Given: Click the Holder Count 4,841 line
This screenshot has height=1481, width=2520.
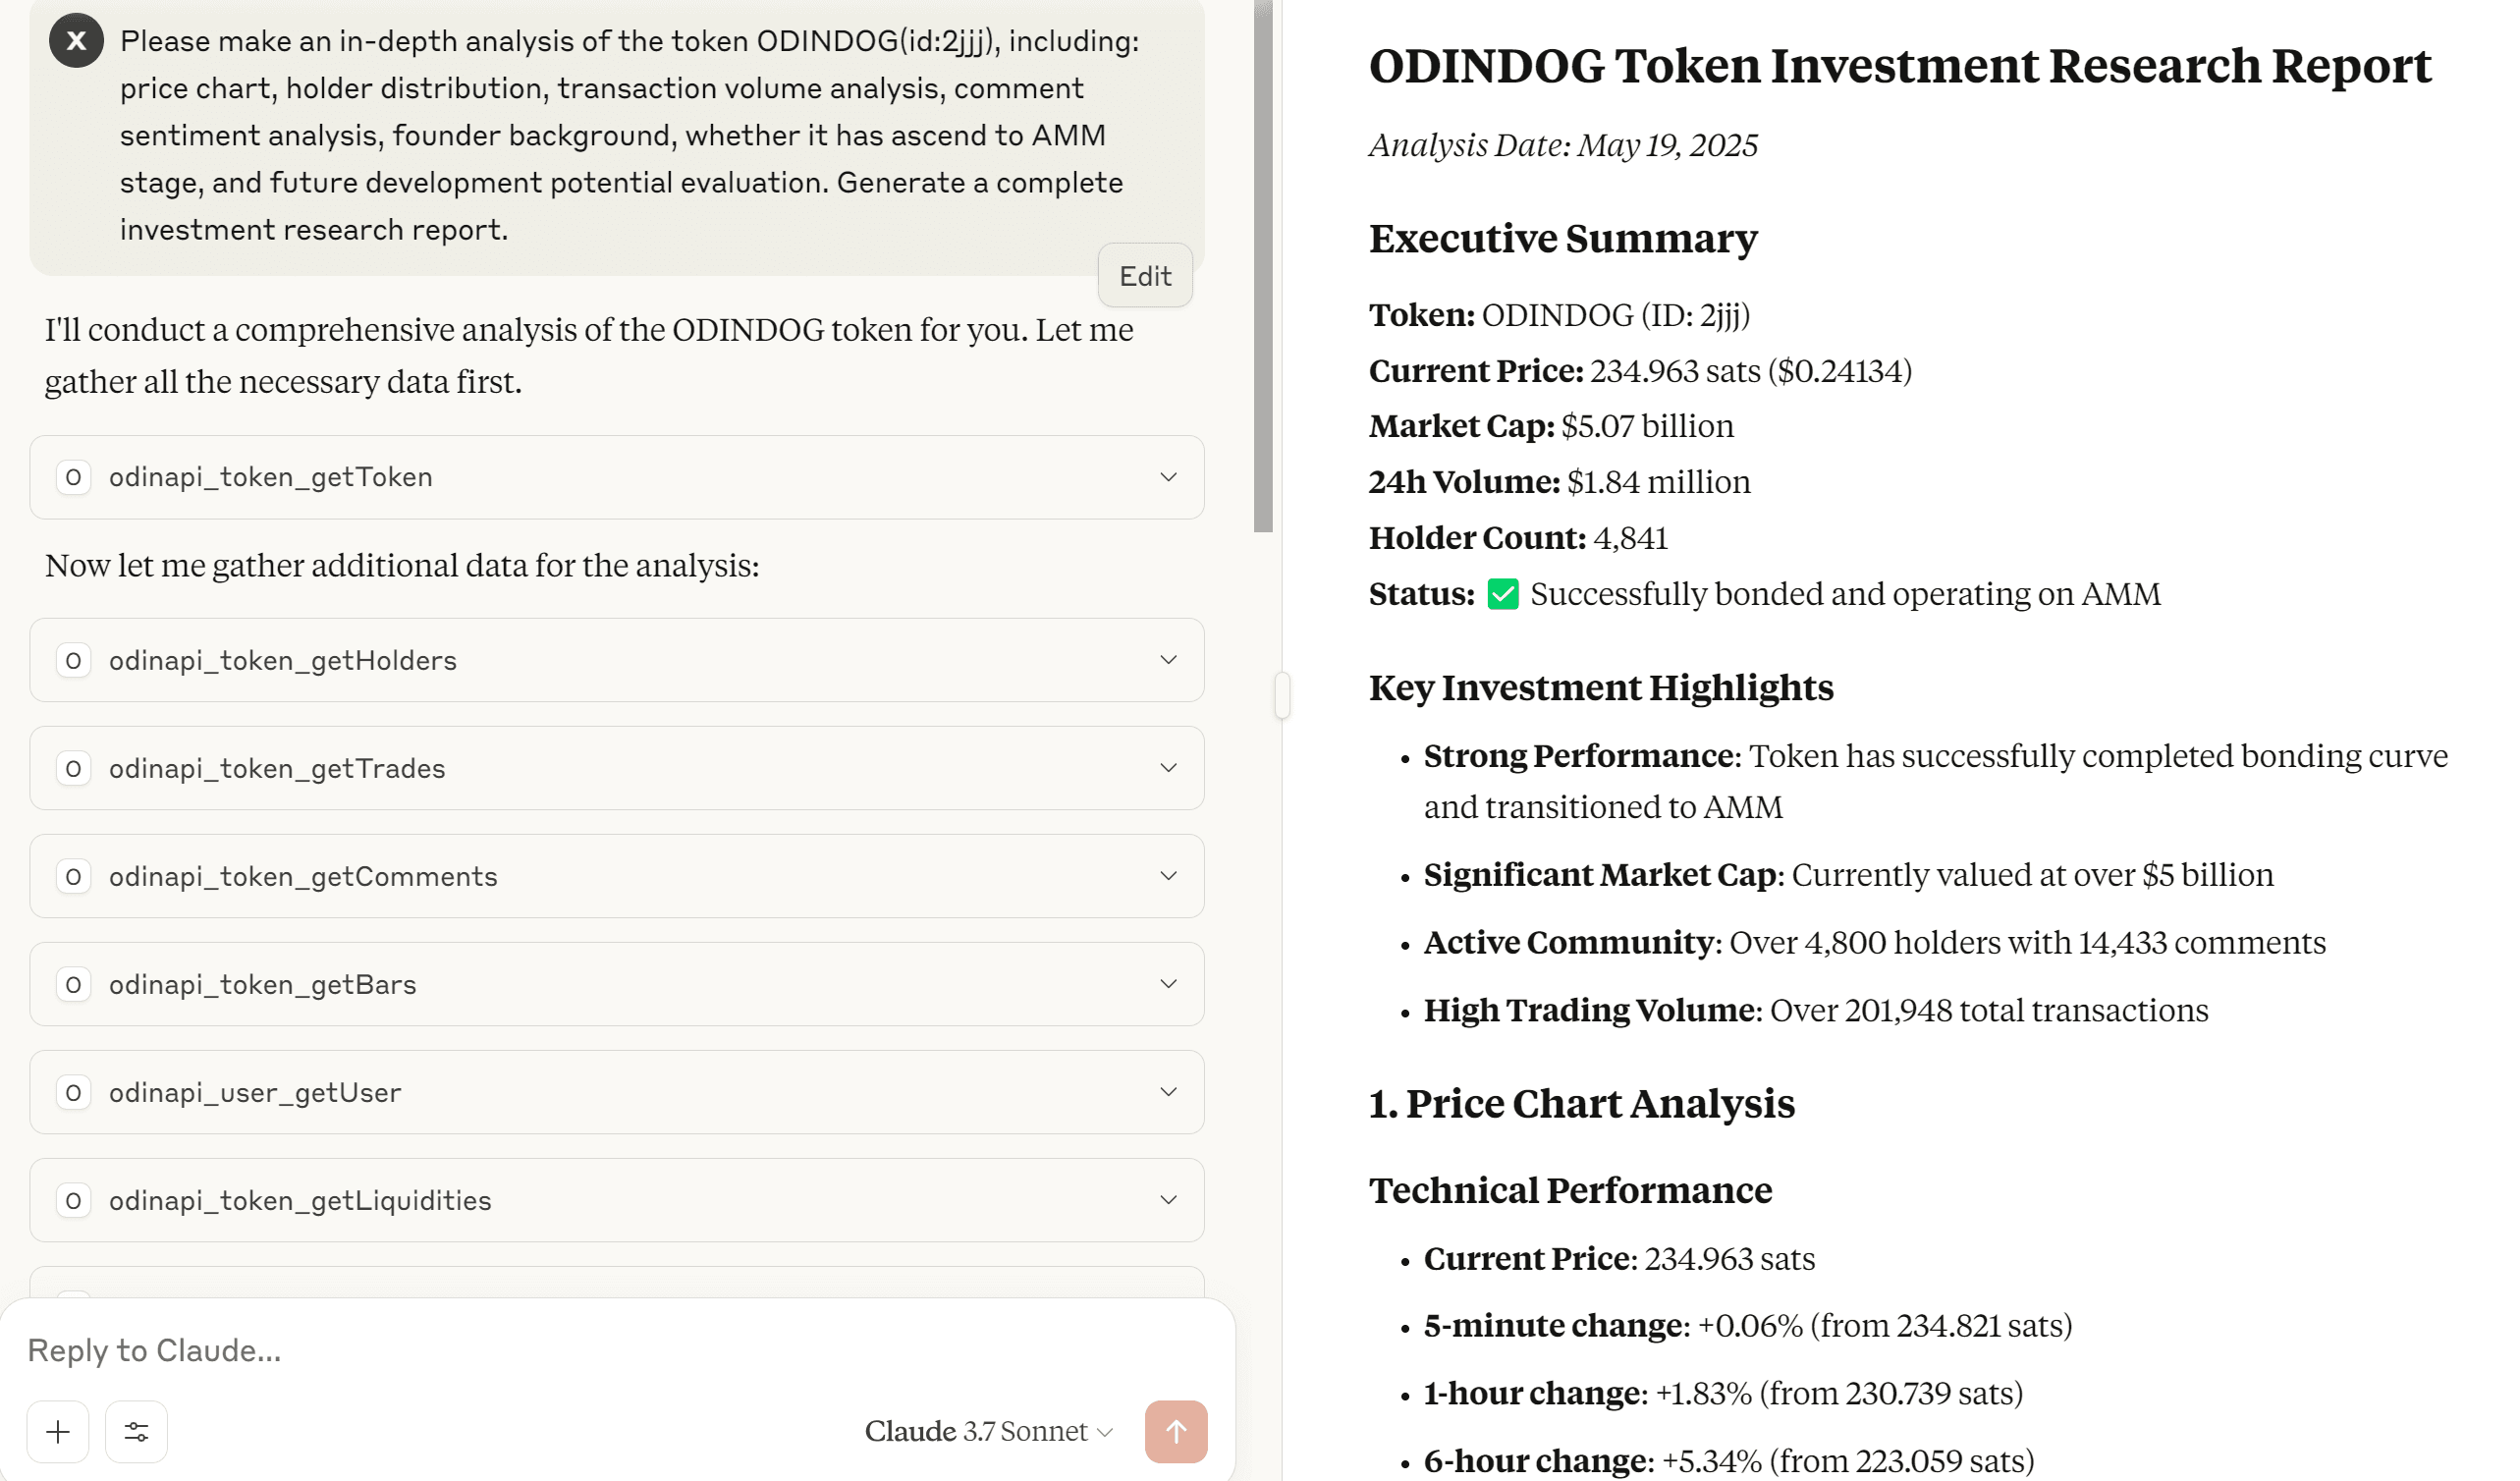Looking at the screenshot, I should coord(1518,538).
